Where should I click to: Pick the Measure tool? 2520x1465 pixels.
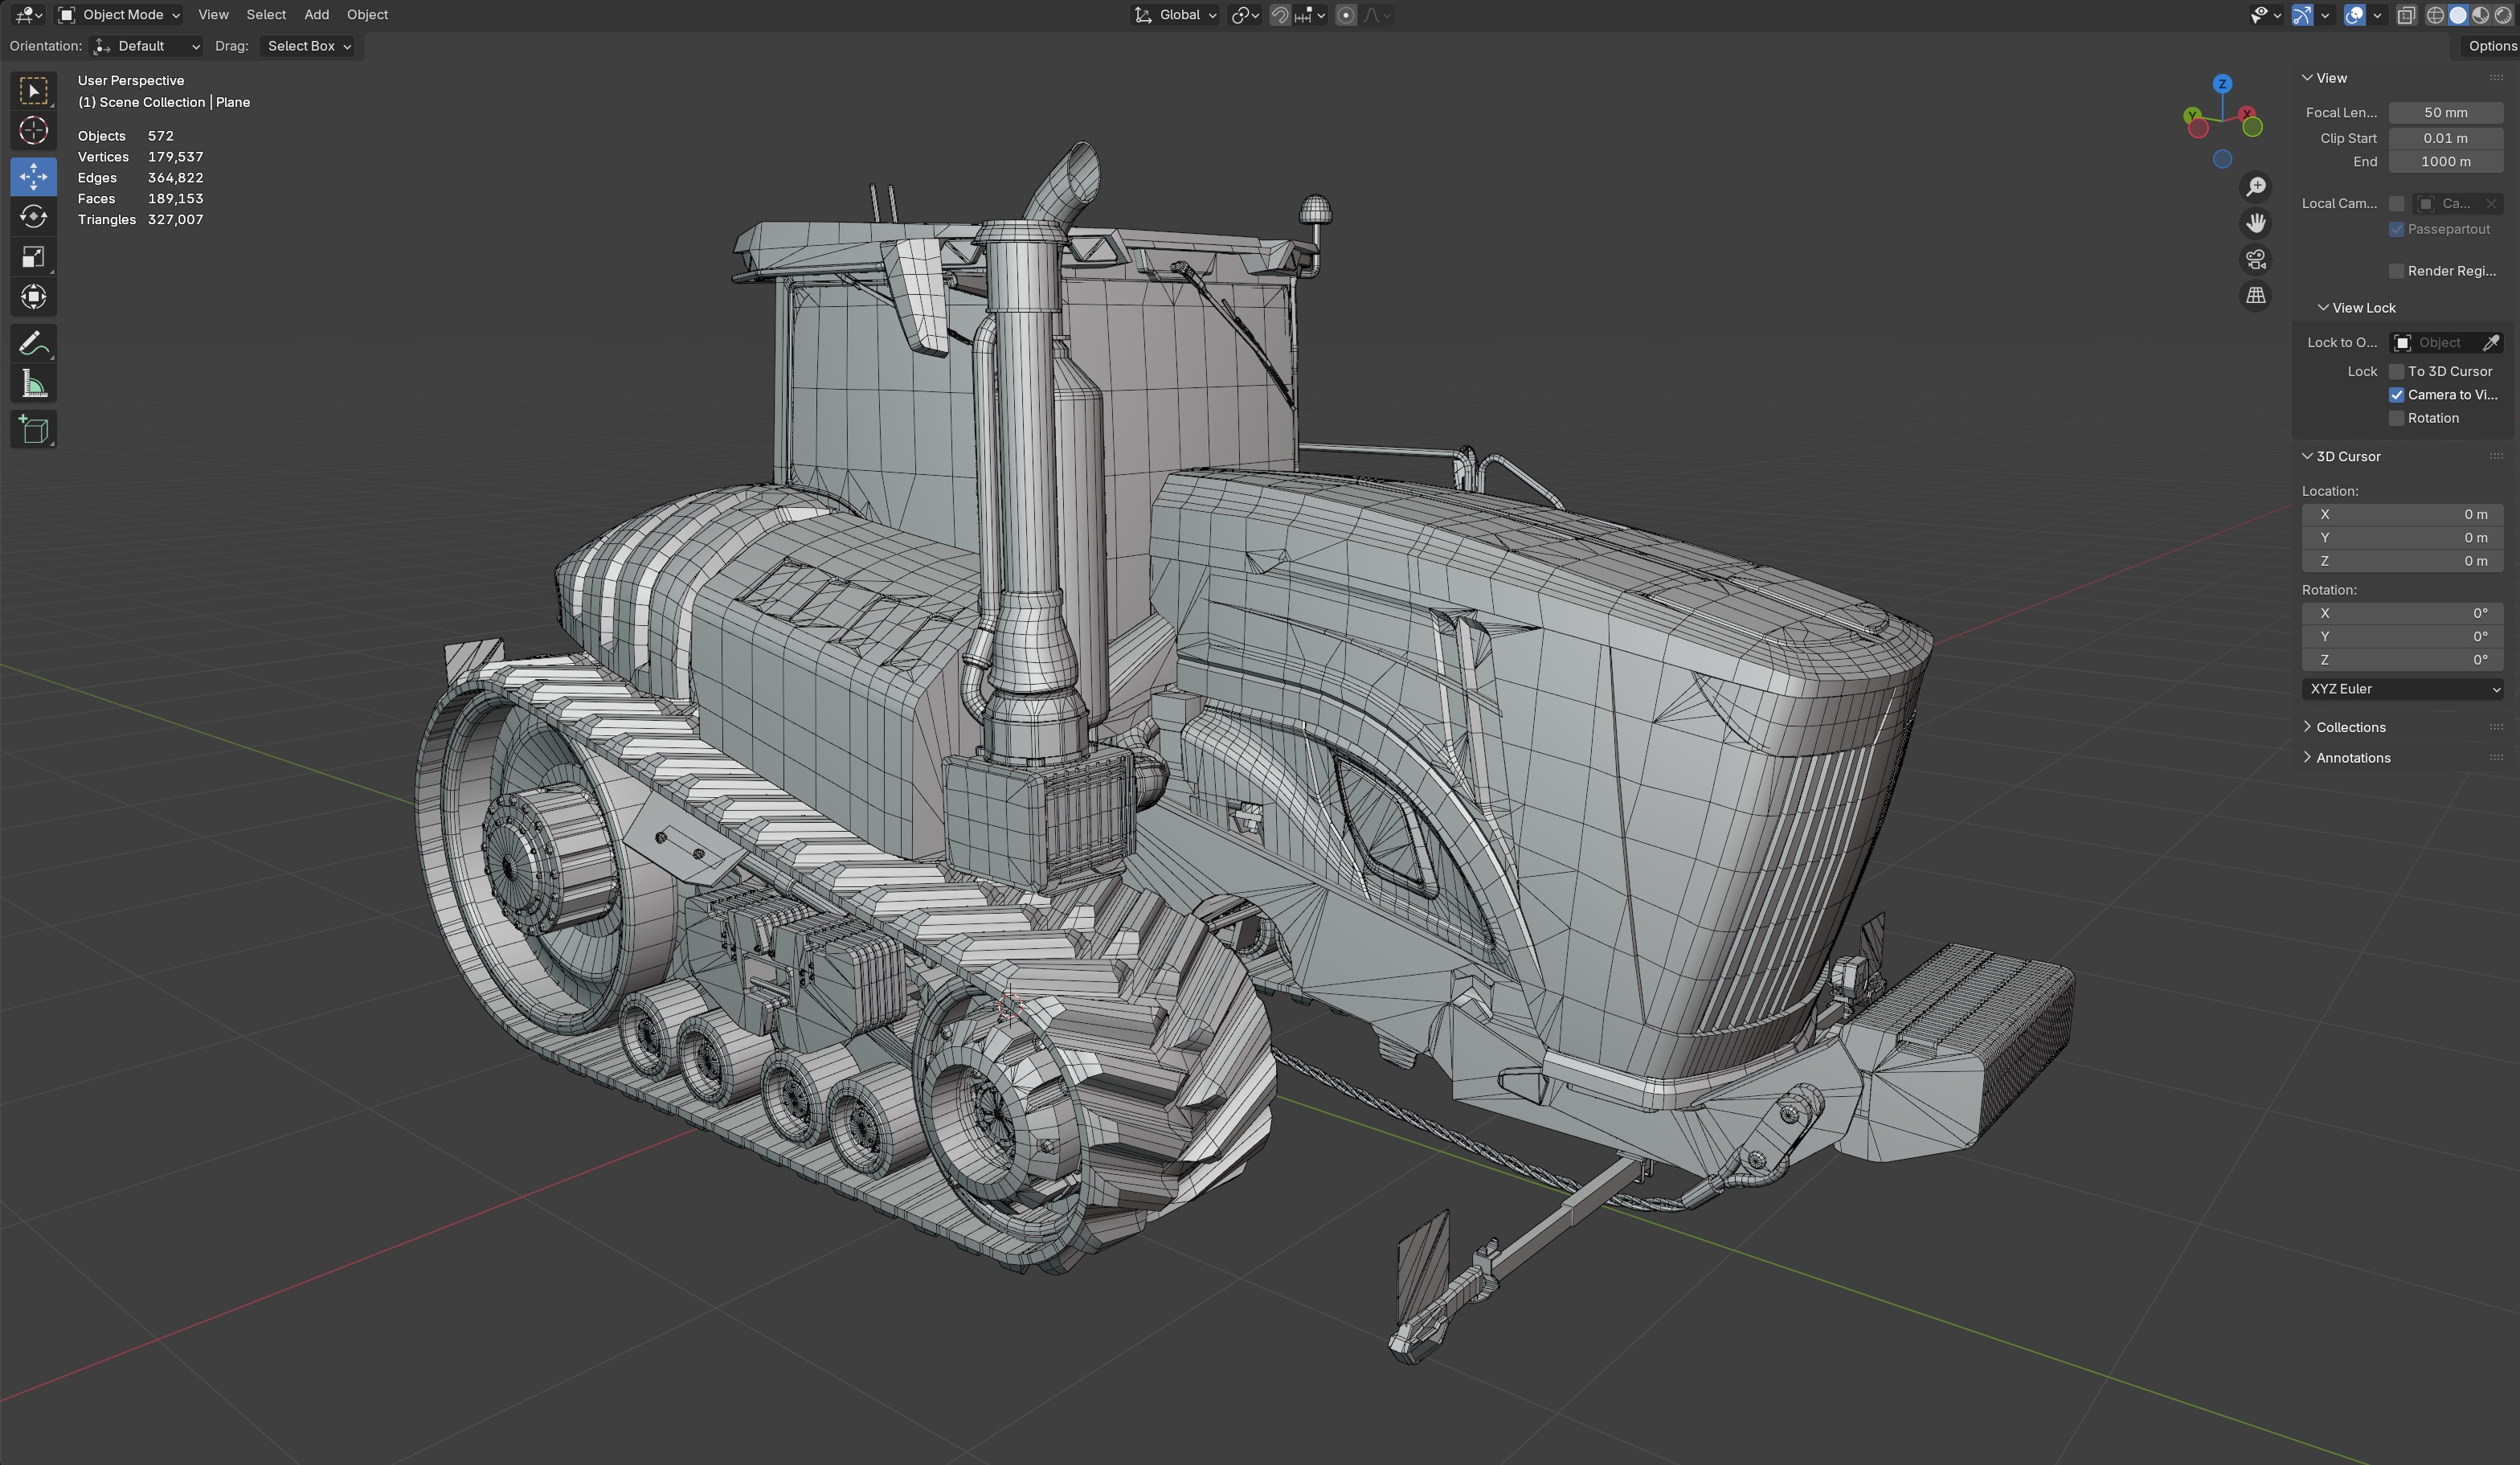point(33,385)
